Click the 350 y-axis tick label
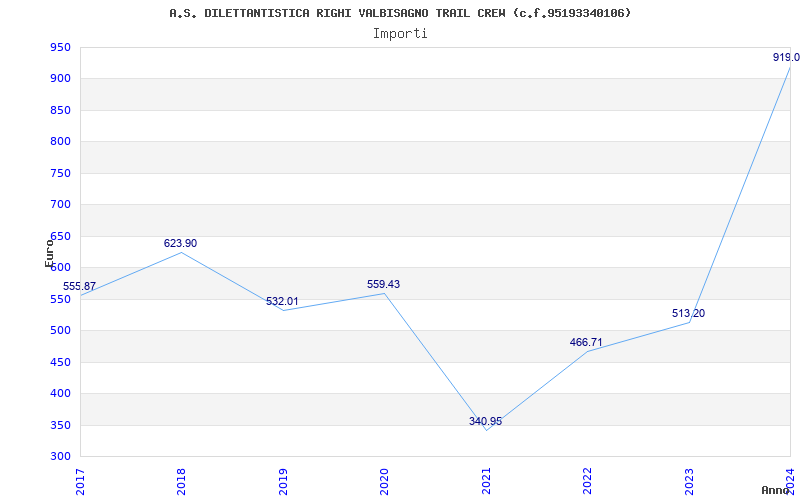The image size is (800, 500). [x=60, y=425]
